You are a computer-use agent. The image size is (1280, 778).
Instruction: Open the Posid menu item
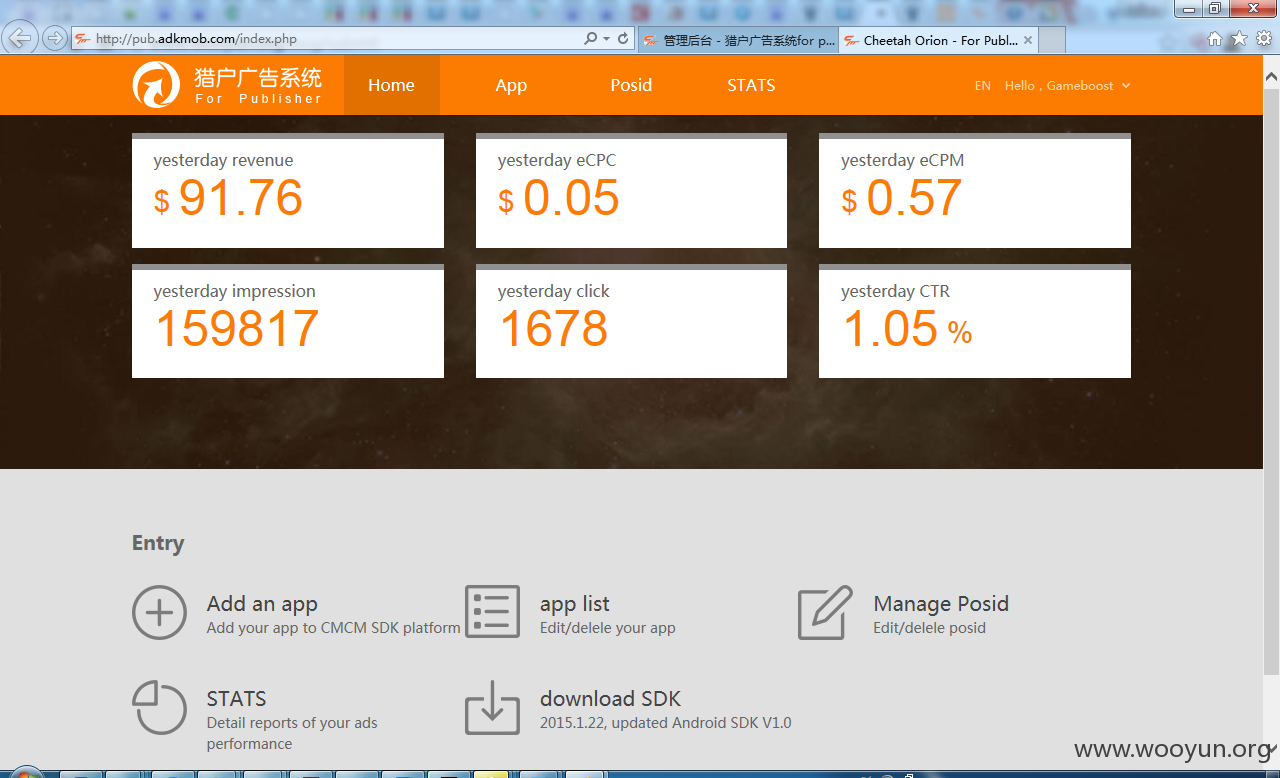coord(631,85)
